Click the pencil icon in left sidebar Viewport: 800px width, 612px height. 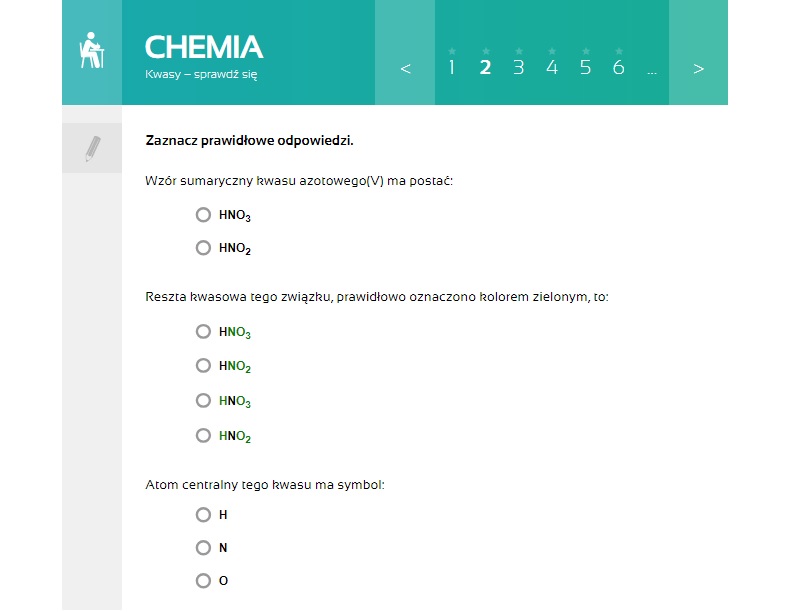[x=92, y=149]
